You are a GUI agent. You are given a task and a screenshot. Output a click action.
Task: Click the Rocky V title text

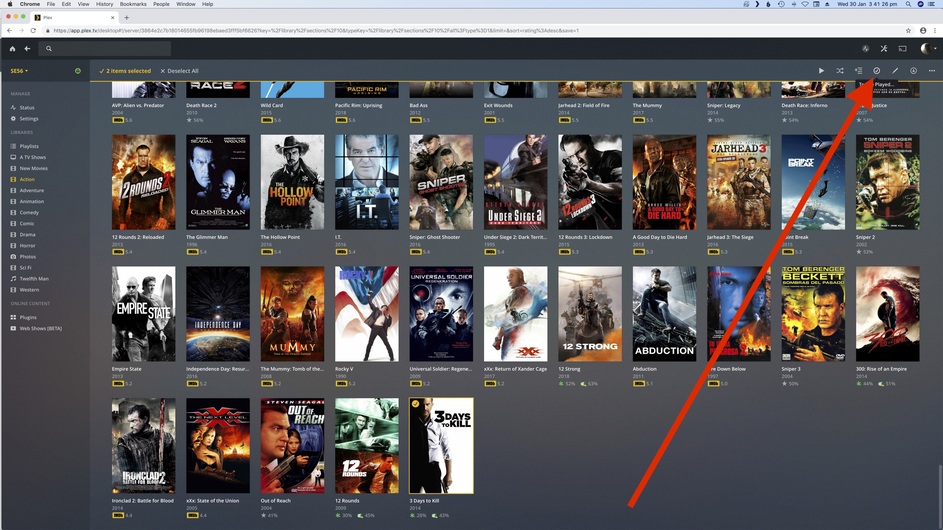(x=344, y=369)
